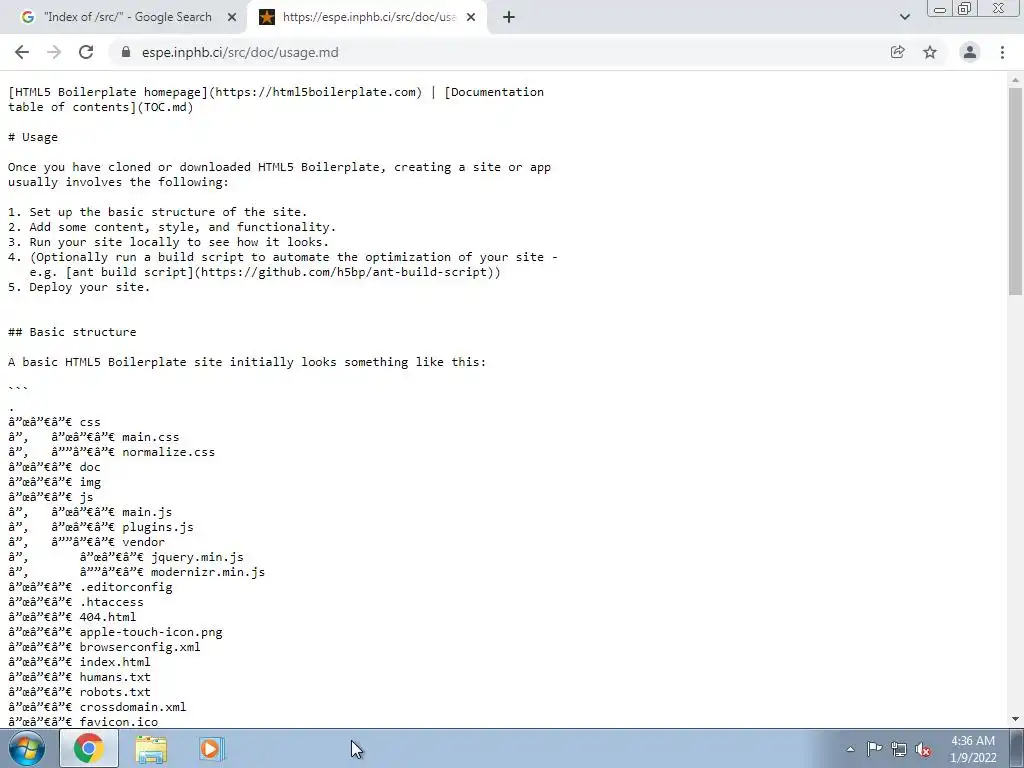Expand the tab search chevron
Viewport: 1024px width, 768px height.
coord(904,17)
